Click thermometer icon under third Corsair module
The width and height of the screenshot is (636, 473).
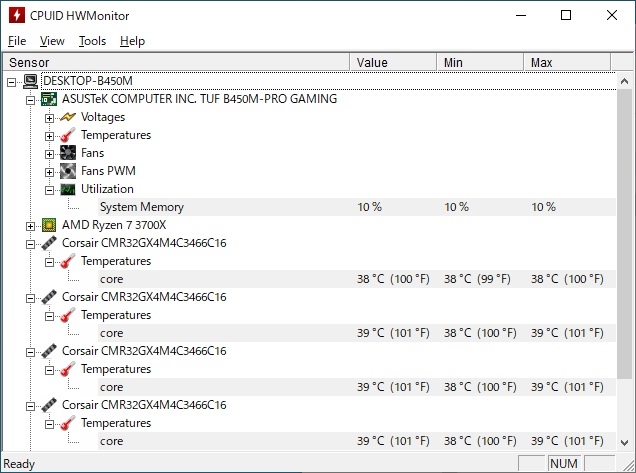click(68, 369)
